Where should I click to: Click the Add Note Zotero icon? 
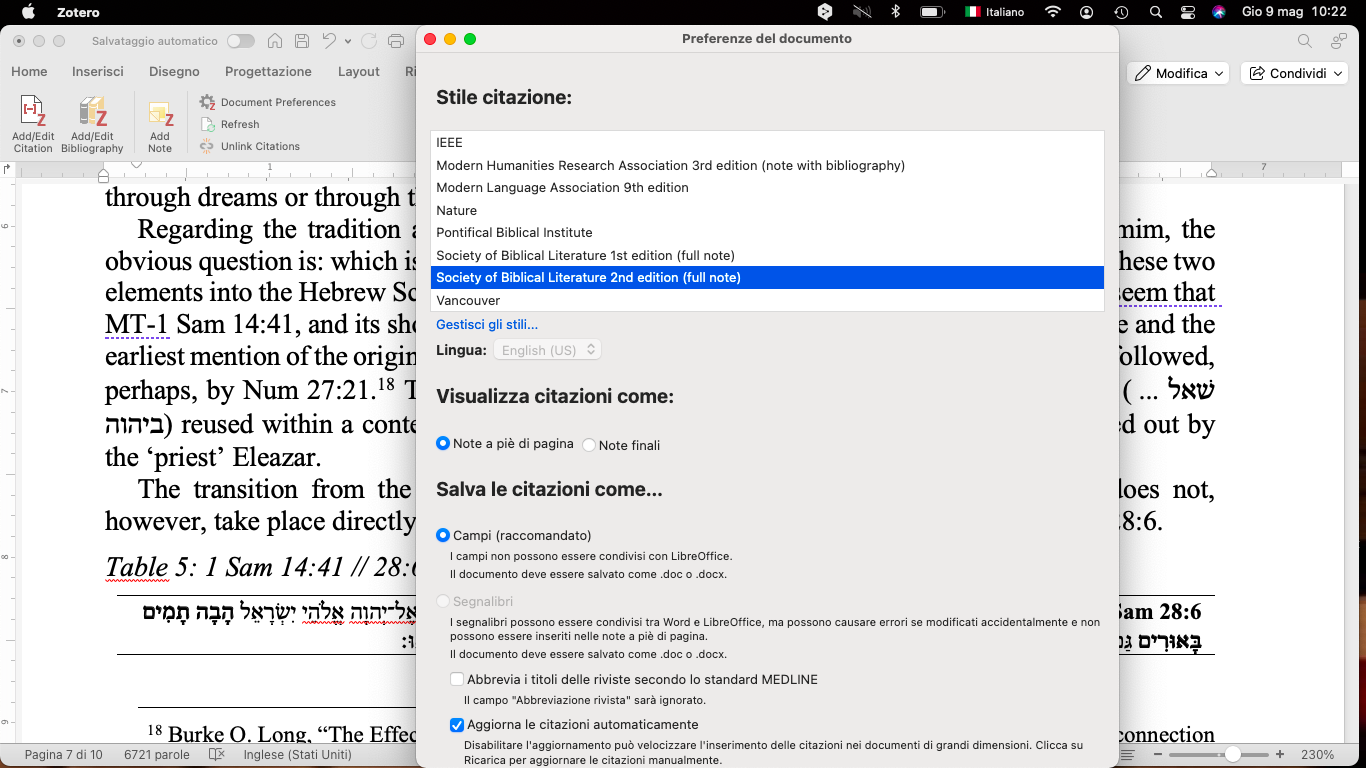(160, 126)
